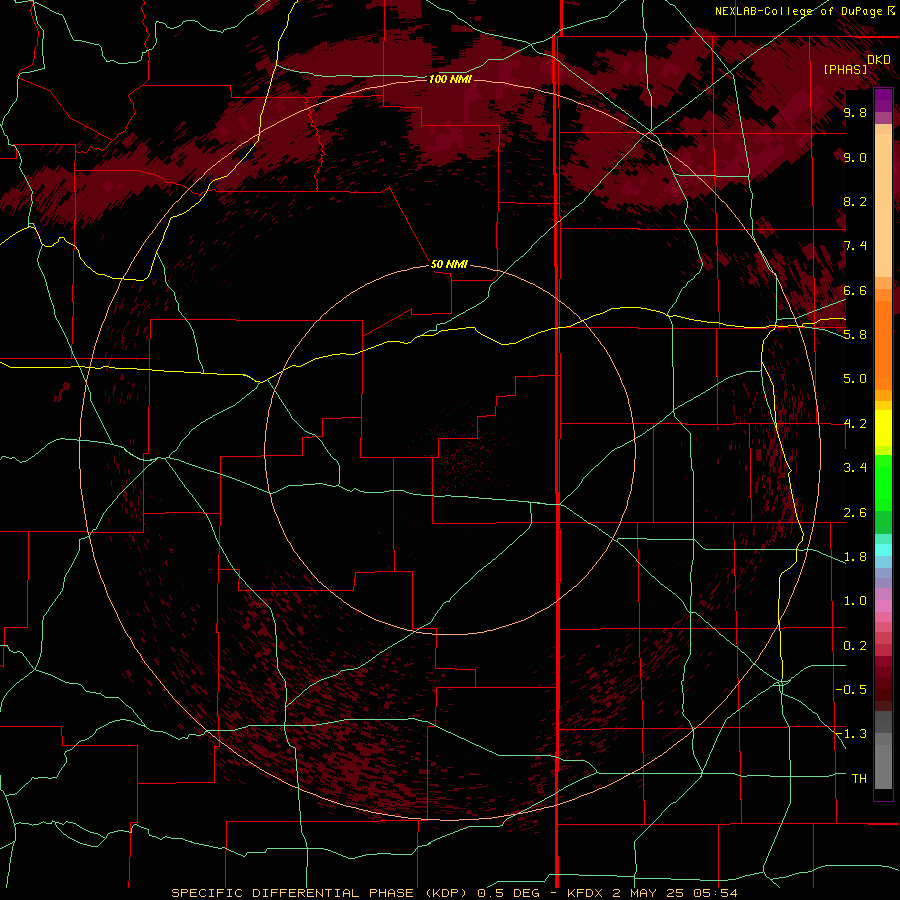Screen dimensions: 900x900
Task: Click the Specific Differential Phase KFDX caption
Action: coord(454,893)
